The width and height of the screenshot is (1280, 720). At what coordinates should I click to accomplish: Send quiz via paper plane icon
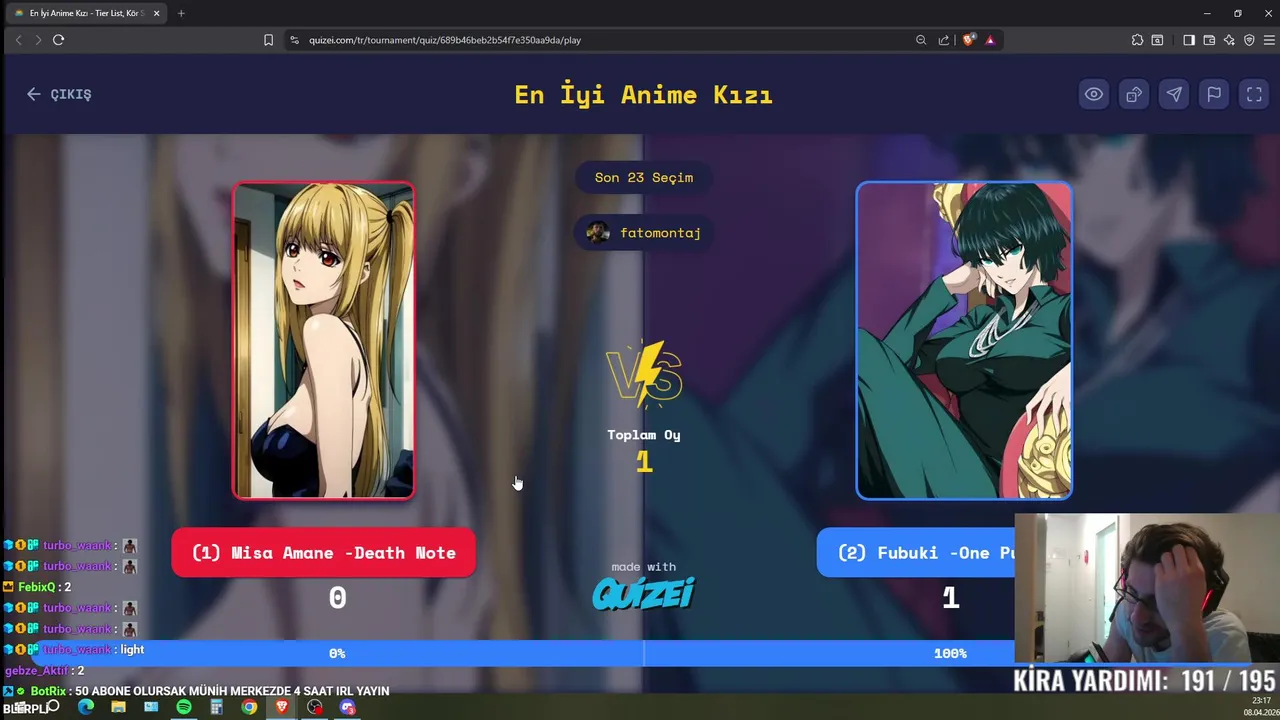pyautogui.click(x=1174, y=94)
